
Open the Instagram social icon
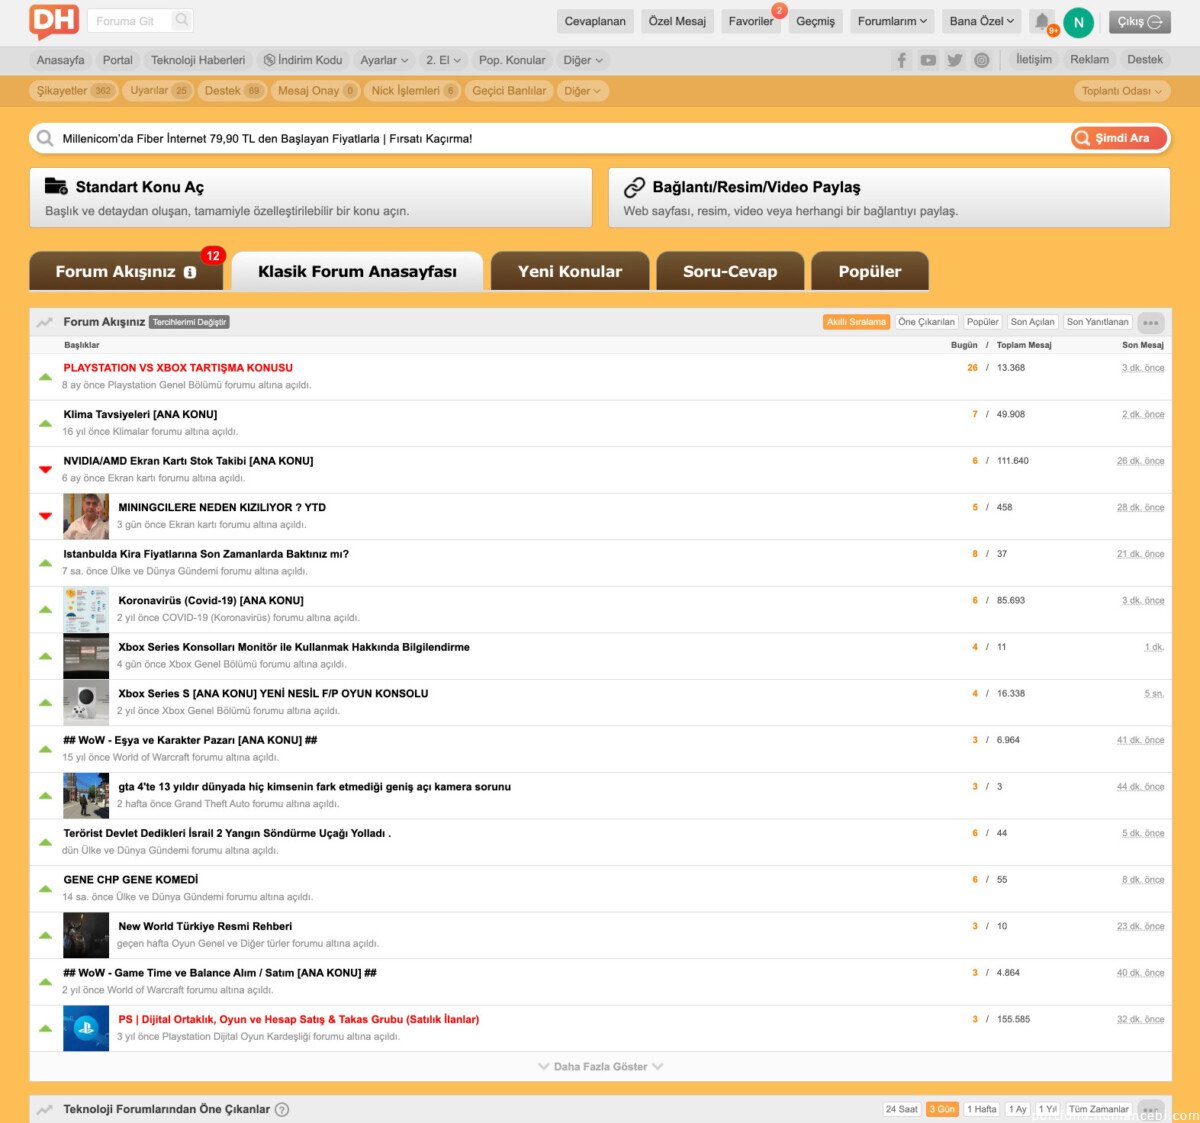click(982, 60)
